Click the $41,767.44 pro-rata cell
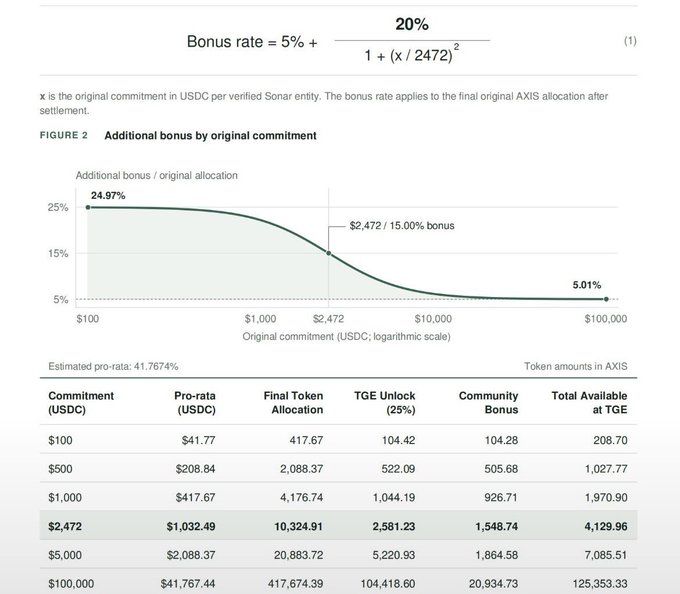Screen dimensions: 680x594 click(188, 584)
